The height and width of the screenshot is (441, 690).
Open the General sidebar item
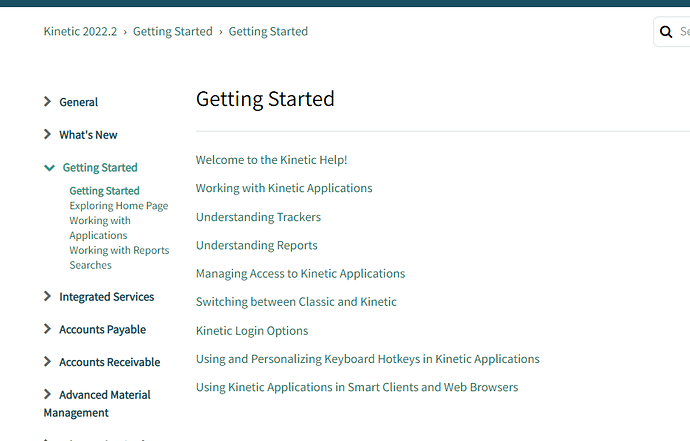(78, 102)
